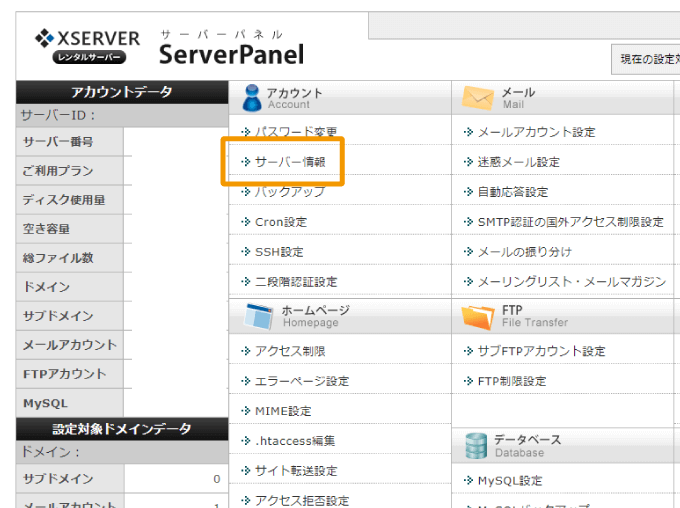Click アカウントデータ panel header
680x508 pixels.
[122, 92]
